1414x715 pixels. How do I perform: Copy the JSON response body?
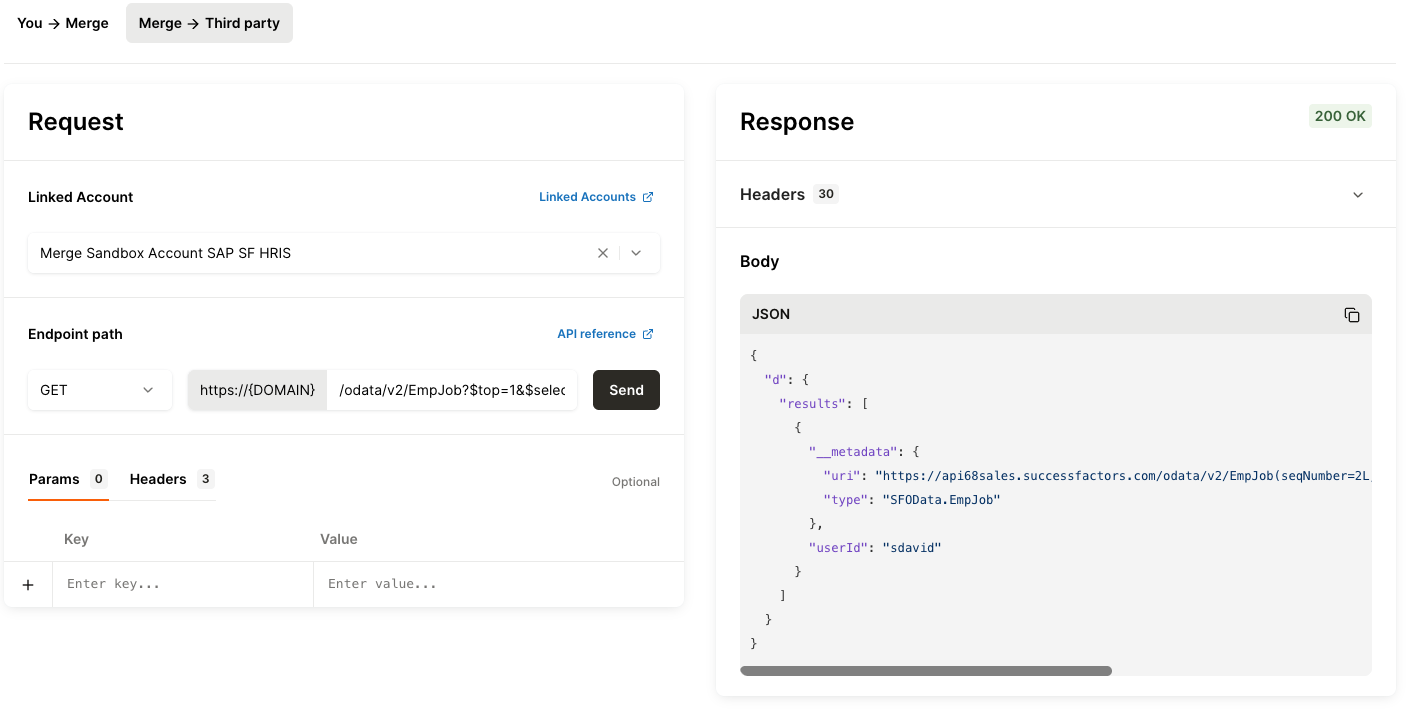1351,315
